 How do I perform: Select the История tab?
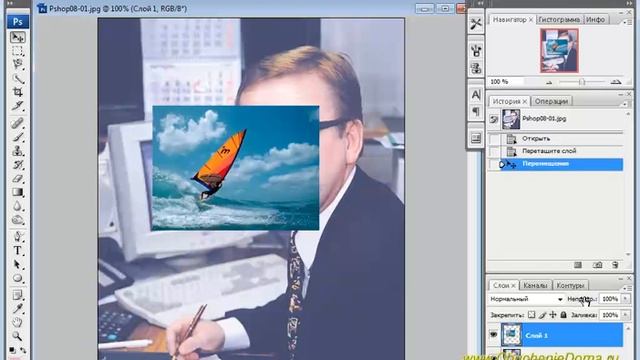pos(509,101)
